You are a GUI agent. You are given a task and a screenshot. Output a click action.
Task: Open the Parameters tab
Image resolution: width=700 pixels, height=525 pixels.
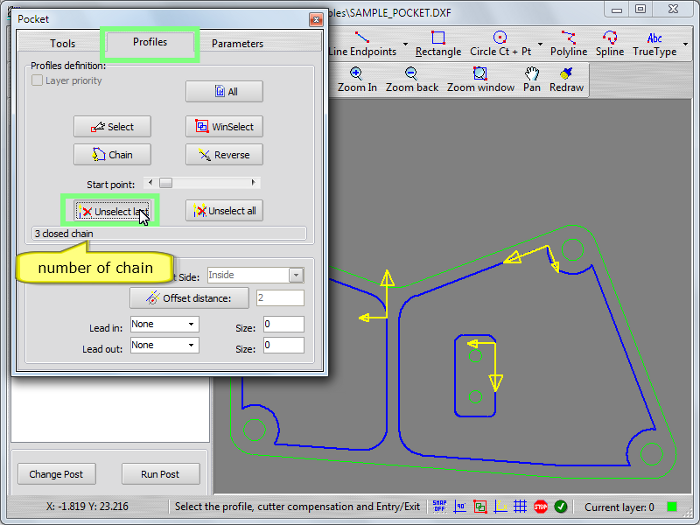237,44
